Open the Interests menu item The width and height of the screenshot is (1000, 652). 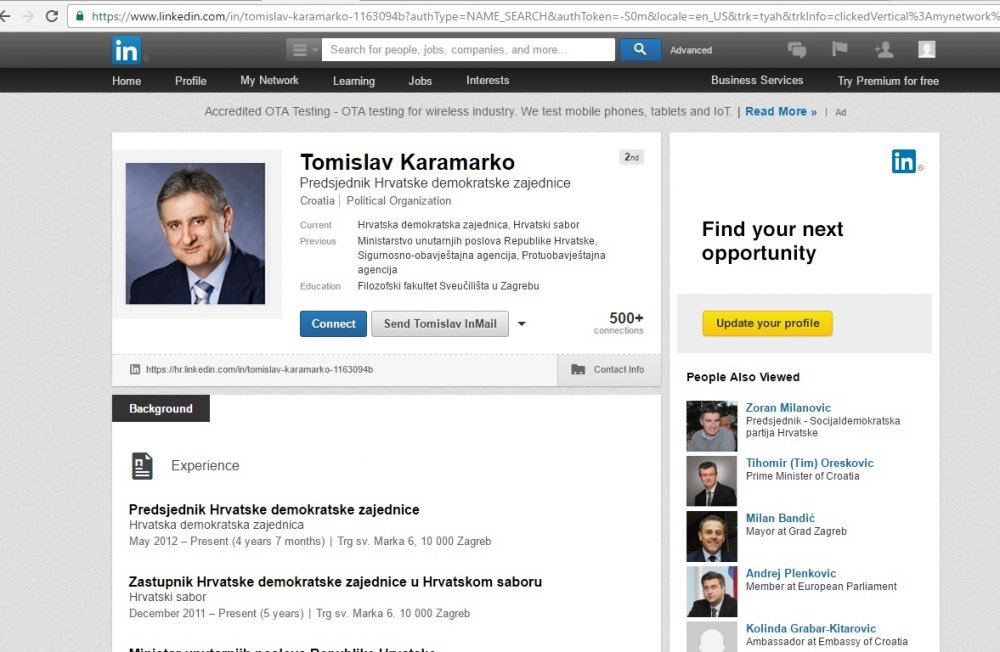(x=487, y=80)
